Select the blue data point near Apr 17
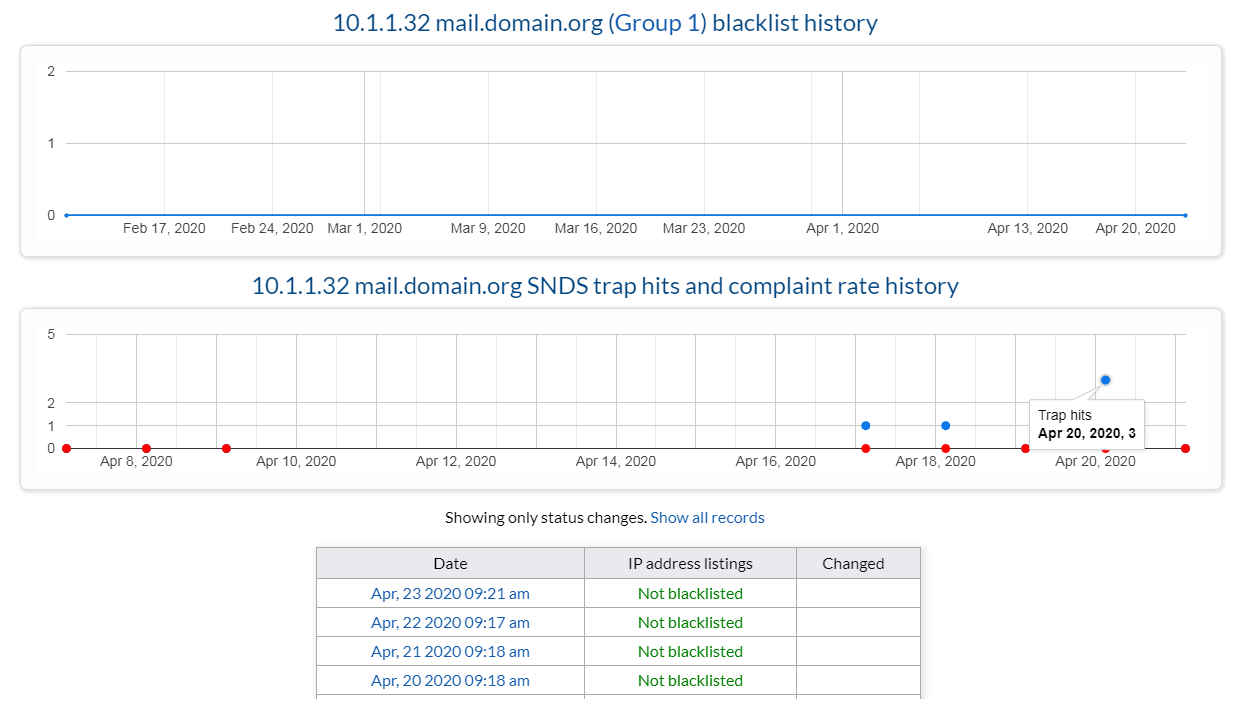Viewport: 1238px width, 710px height. point(864,425)
